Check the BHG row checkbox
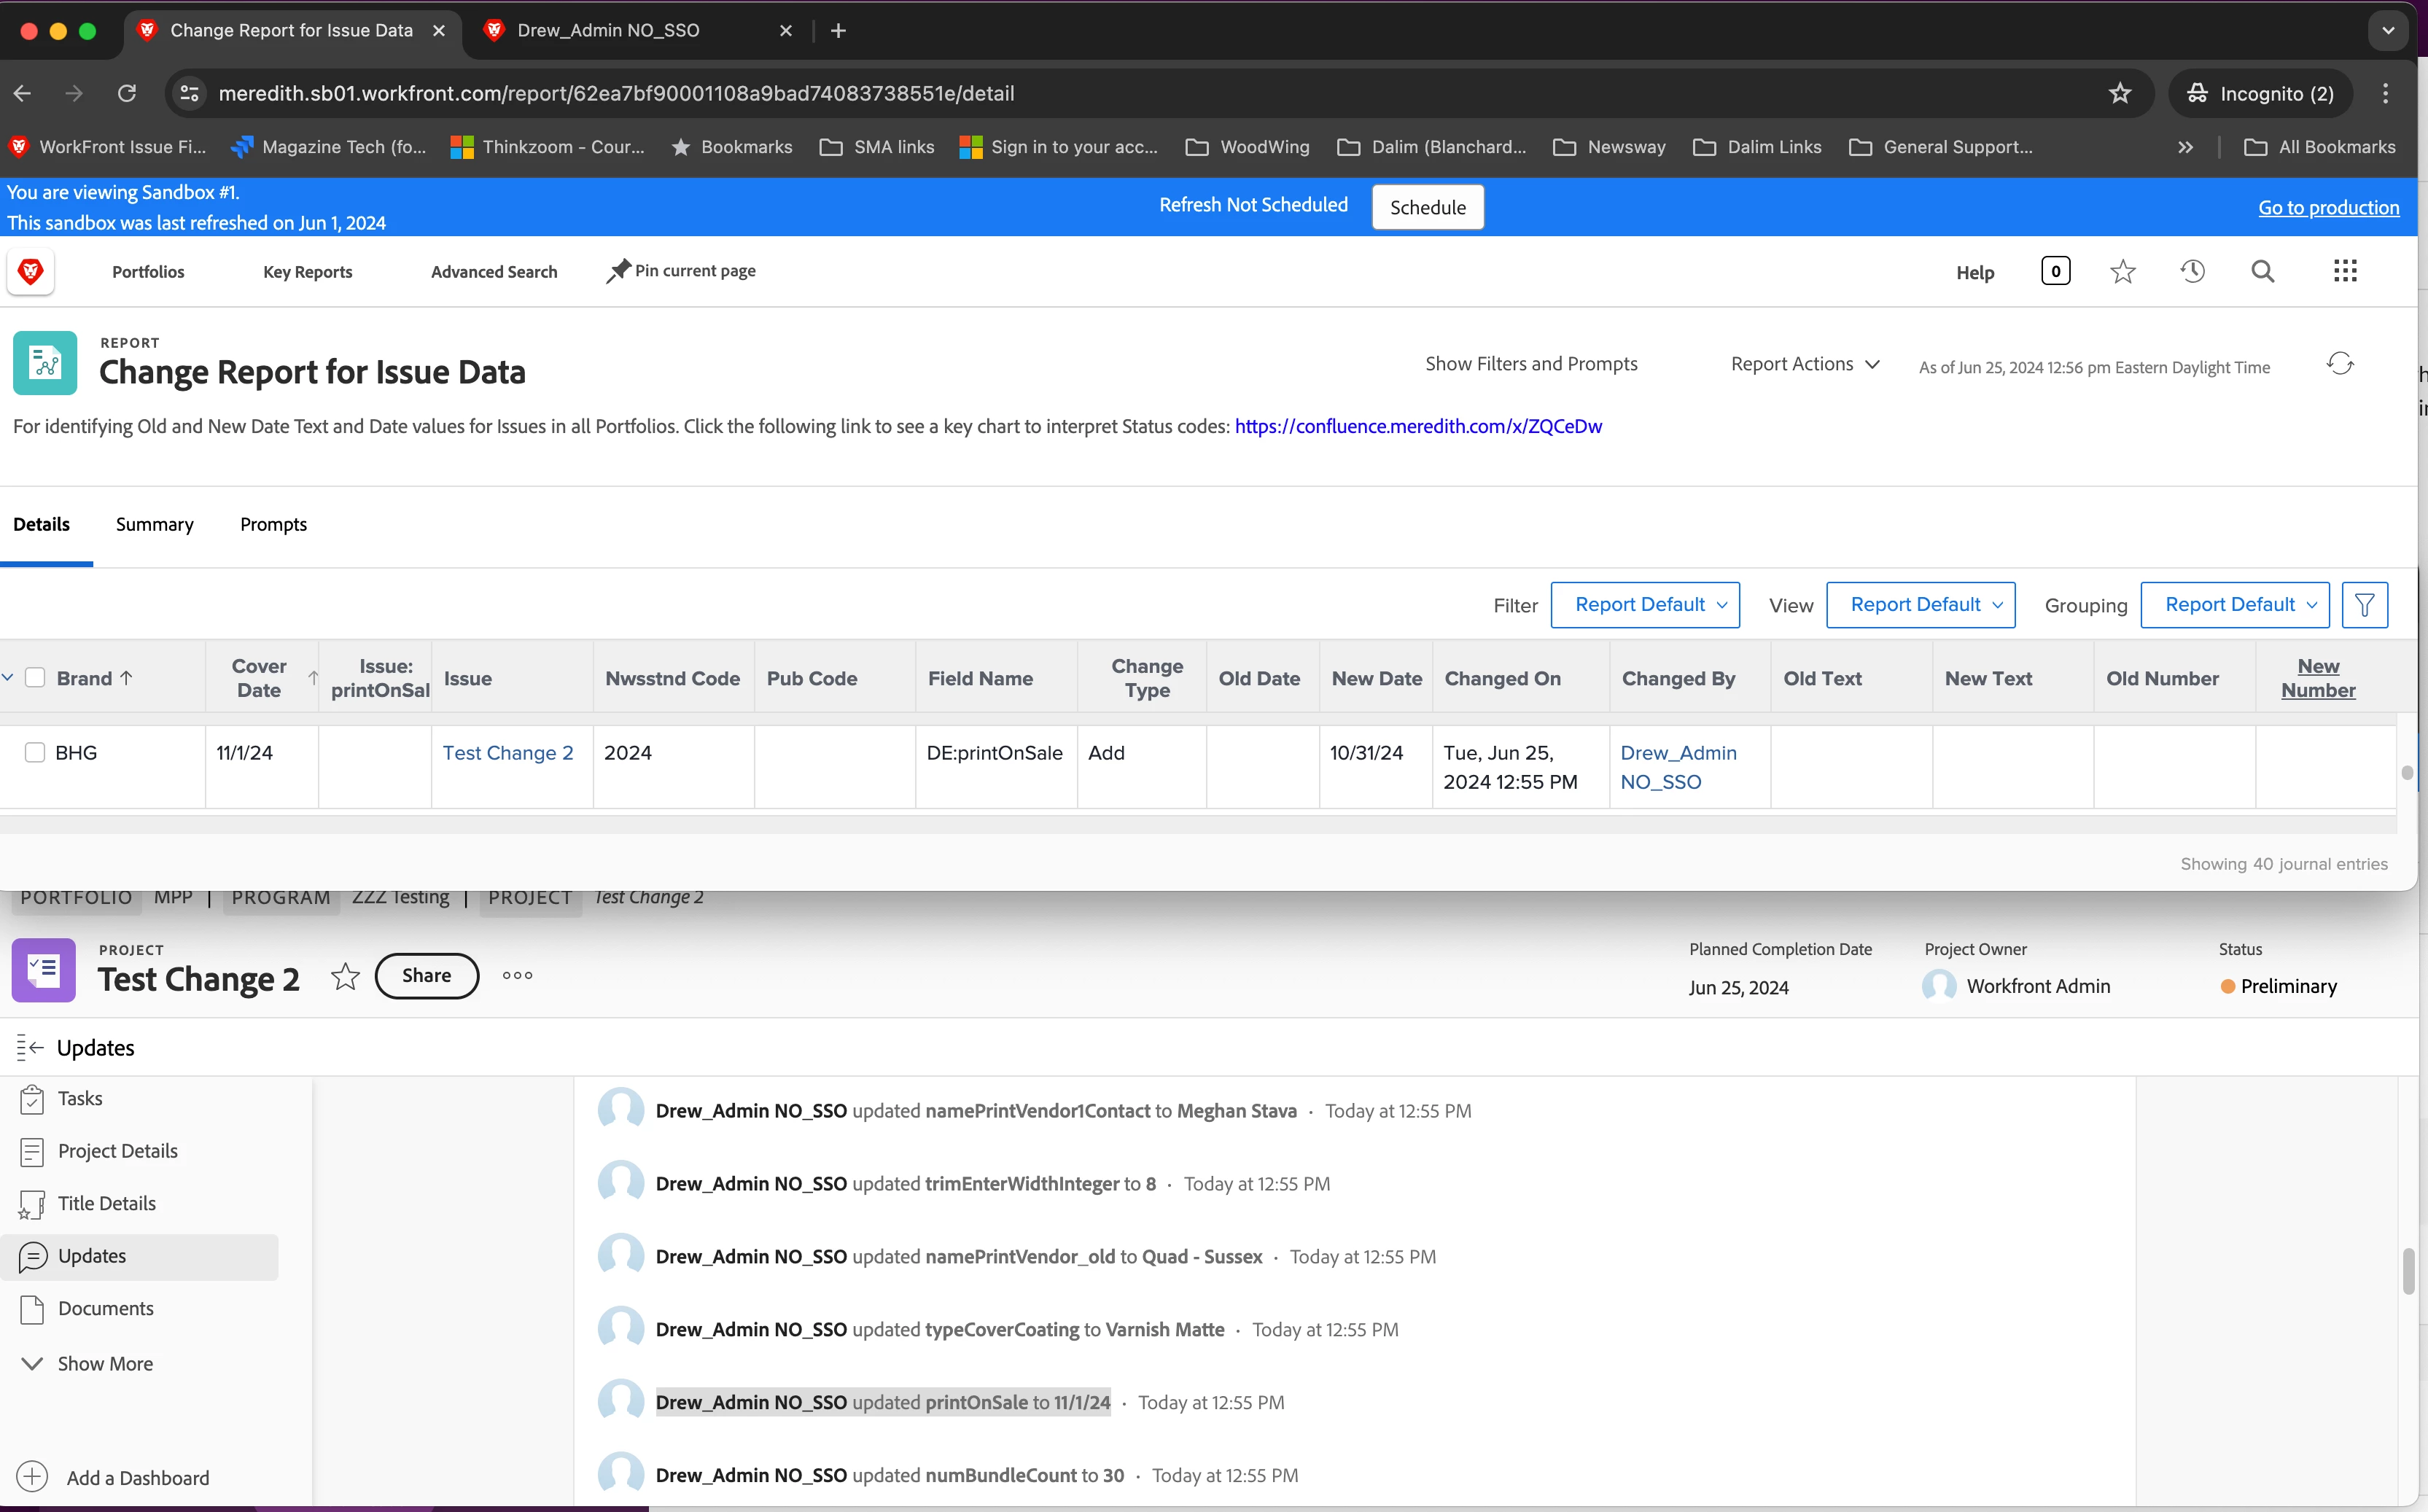This screenshot has height=1512, width=2428. [x=35, y=753]
